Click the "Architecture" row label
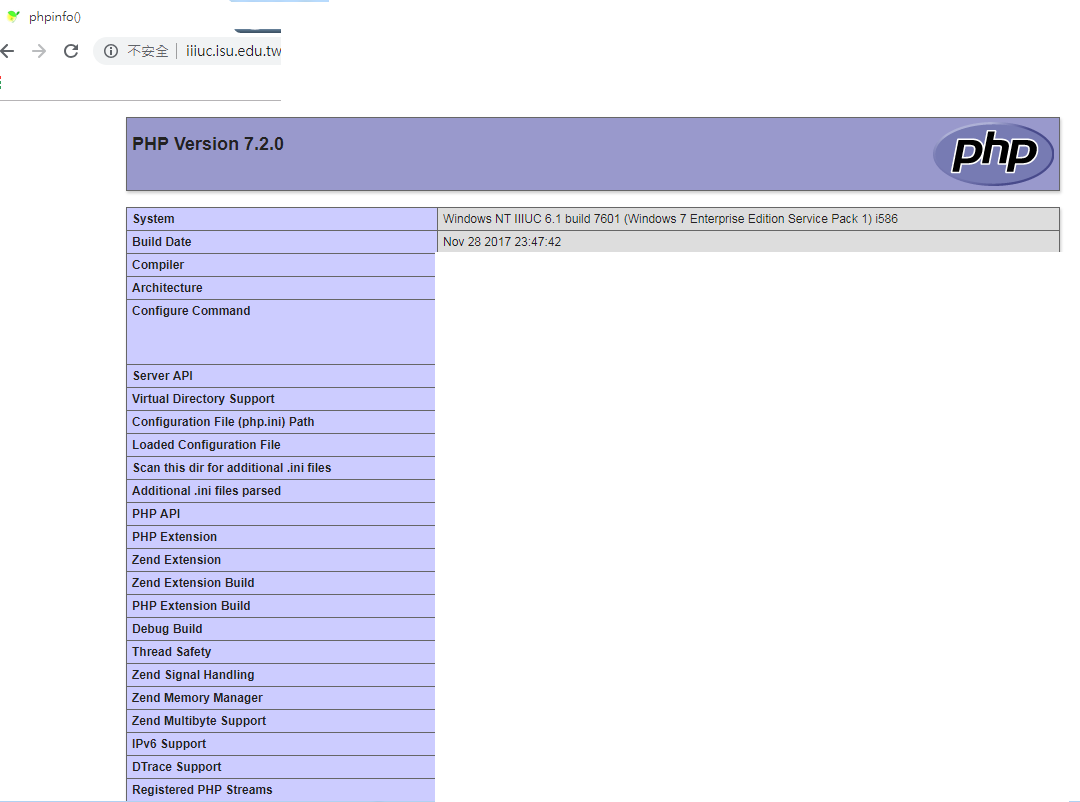Viewport: 1080px width, 802px height. (x=167, y=288)
